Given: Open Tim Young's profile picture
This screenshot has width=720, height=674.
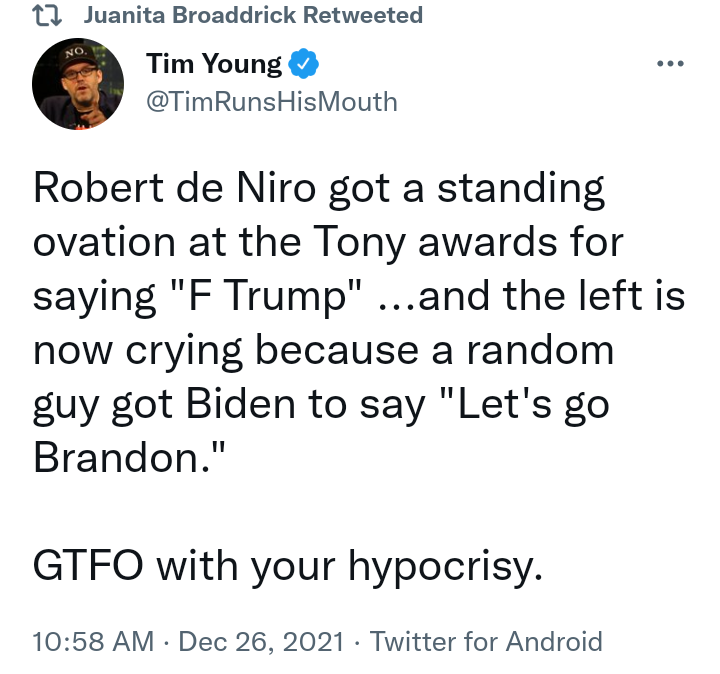Looking at the screenshot, I should pyautogui.click(x=78, y=84).
